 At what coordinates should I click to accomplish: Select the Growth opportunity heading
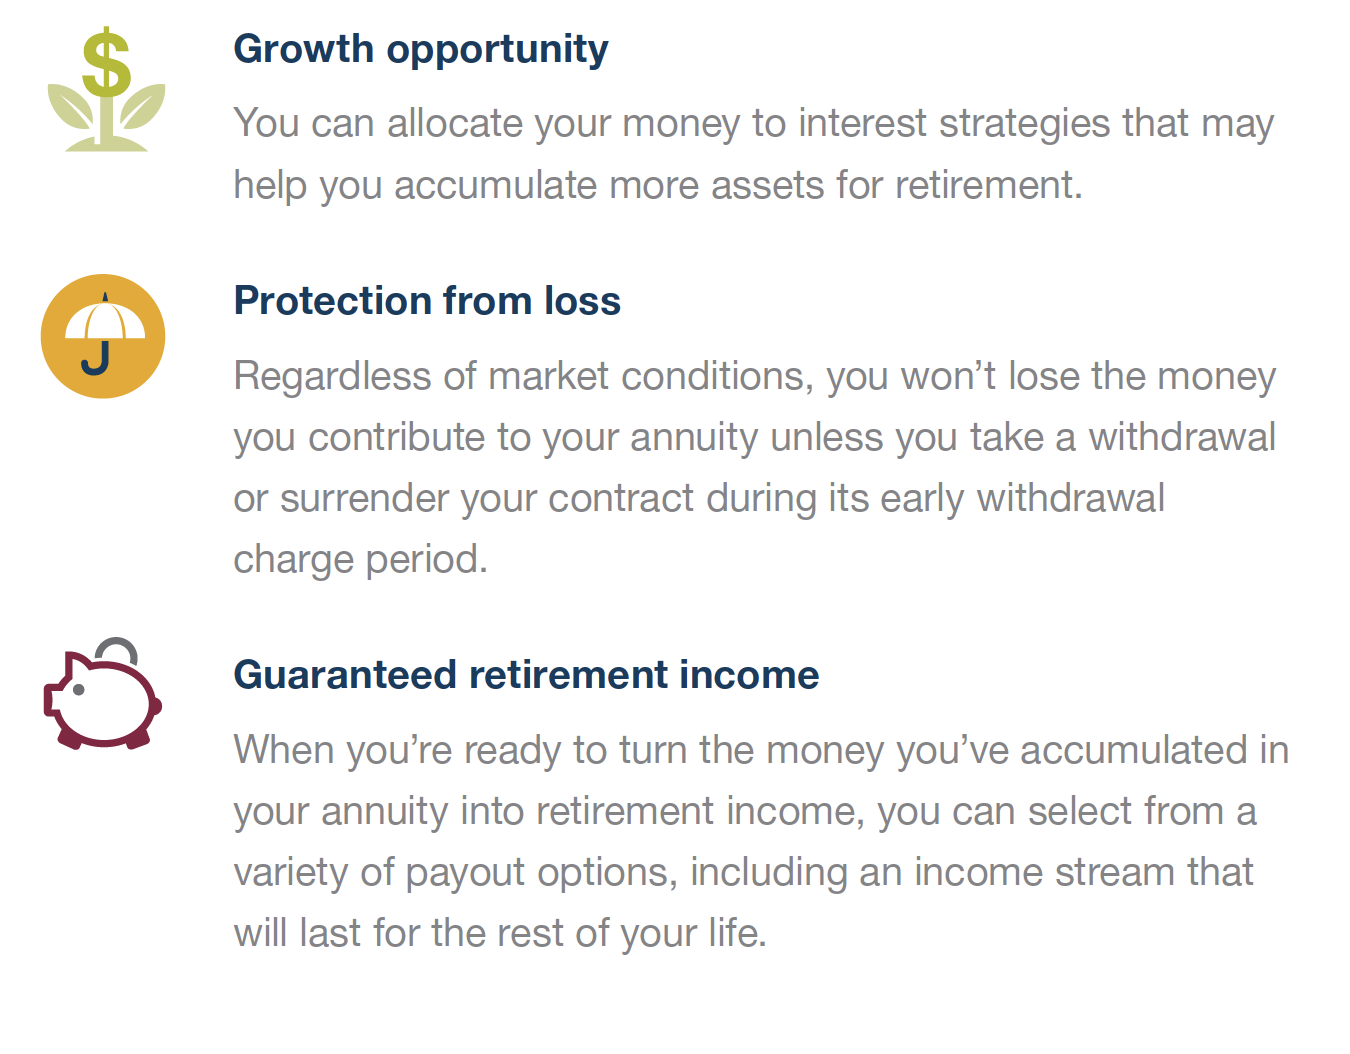pos(420,49)
